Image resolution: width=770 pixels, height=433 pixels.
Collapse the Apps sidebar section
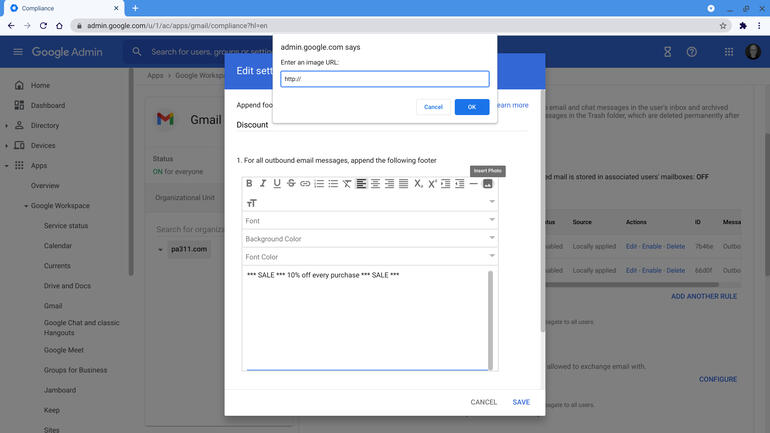(6, 166)
